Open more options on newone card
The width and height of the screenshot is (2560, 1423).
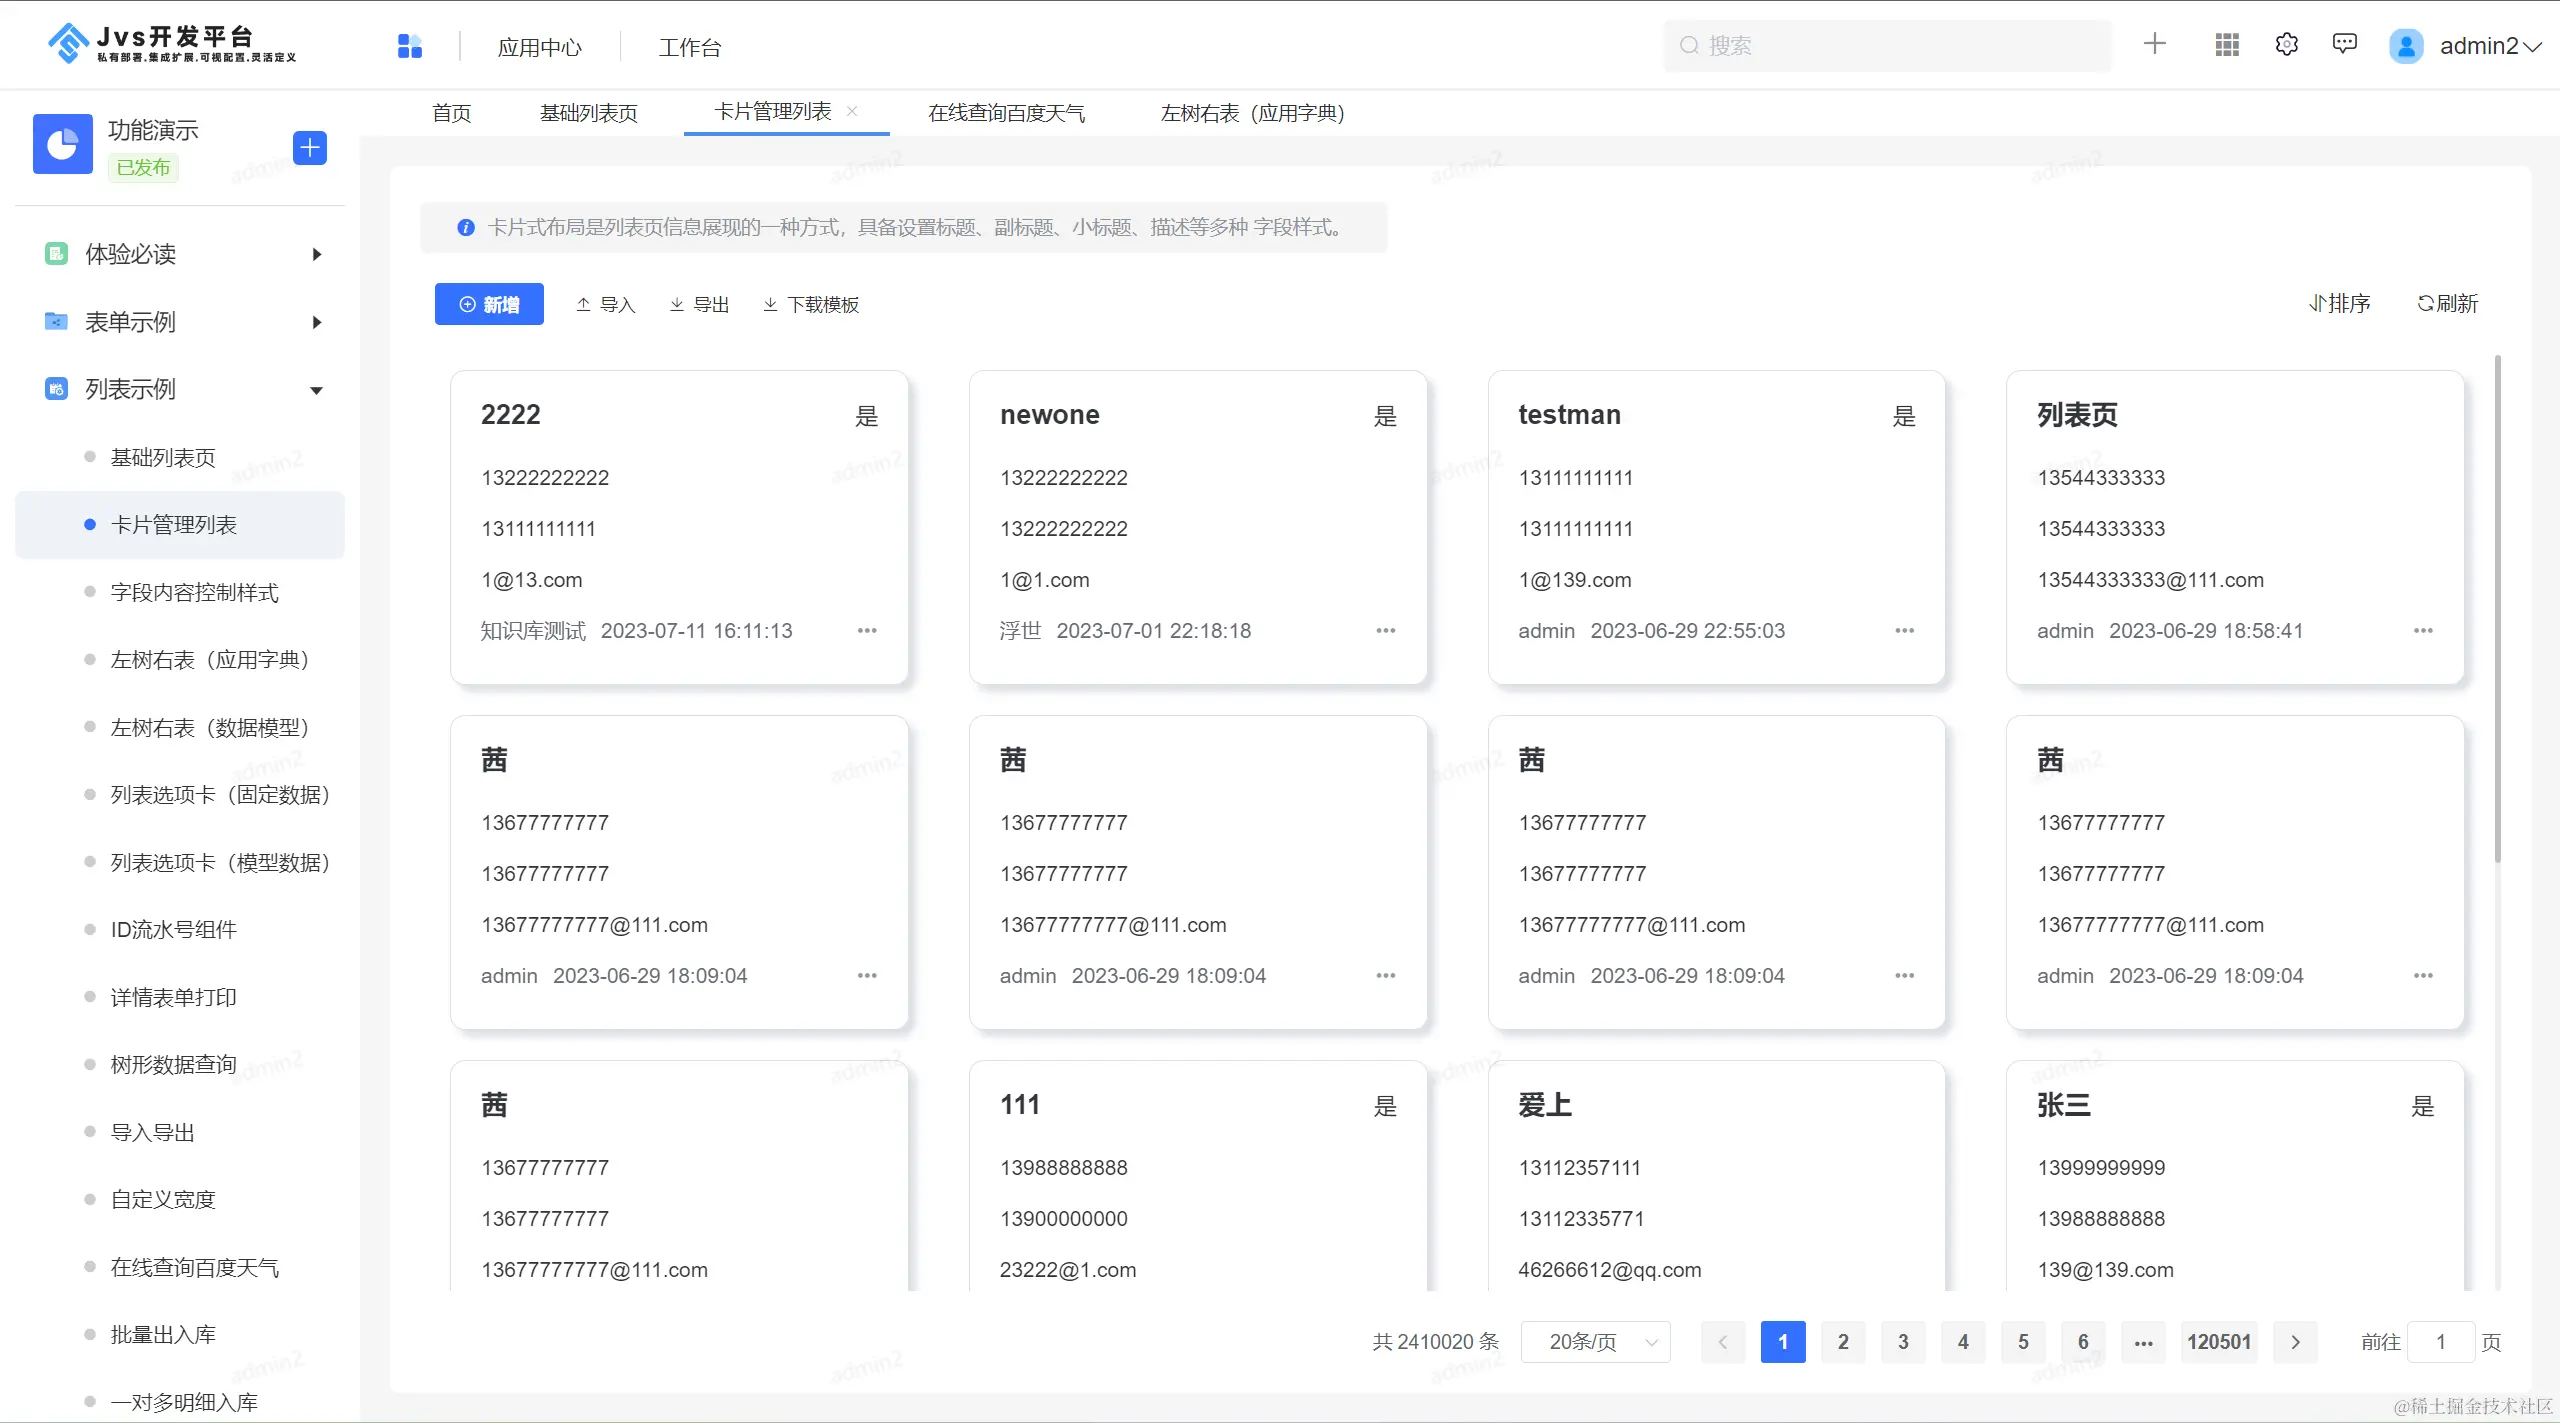(1385, 631)
